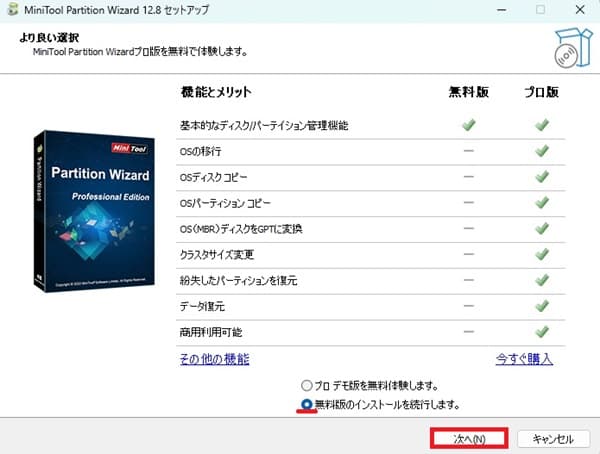Click the MiniTool setup title bar icon
This screenshot has height=454, width=600.
coord(13,9)
